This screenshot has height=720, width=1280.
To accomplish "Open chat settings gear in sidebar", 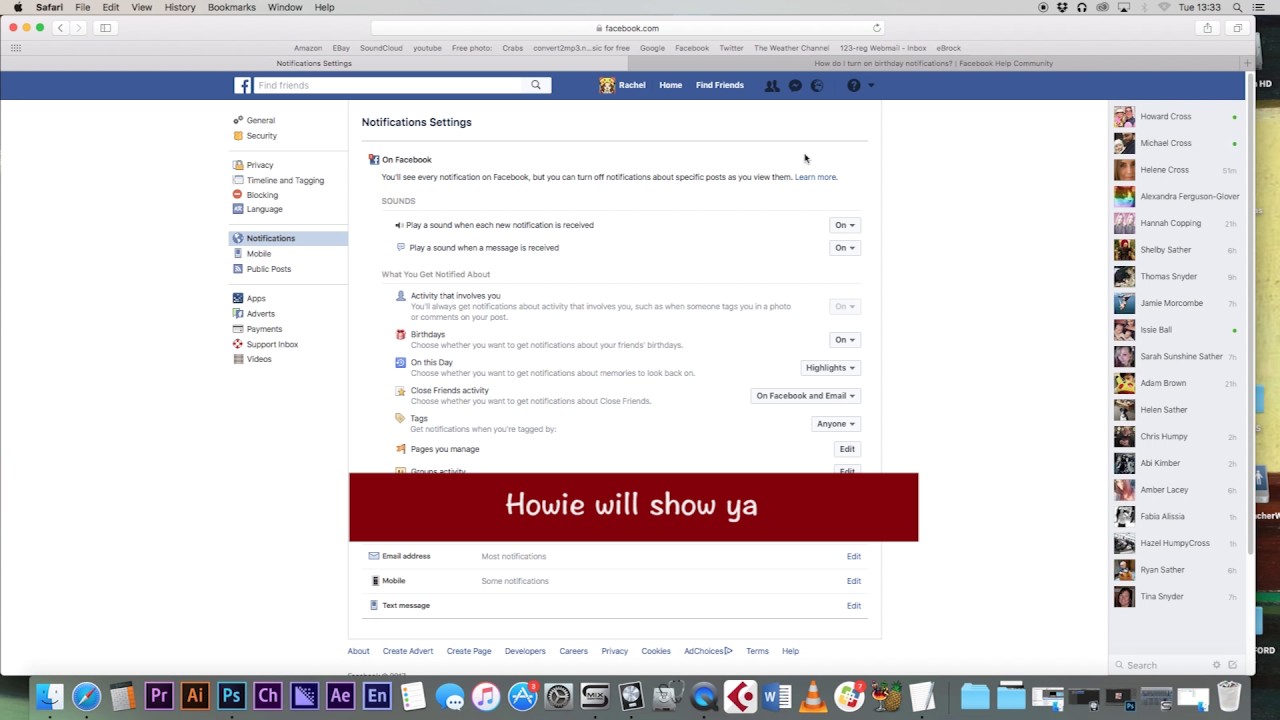I will point(1216,665).
